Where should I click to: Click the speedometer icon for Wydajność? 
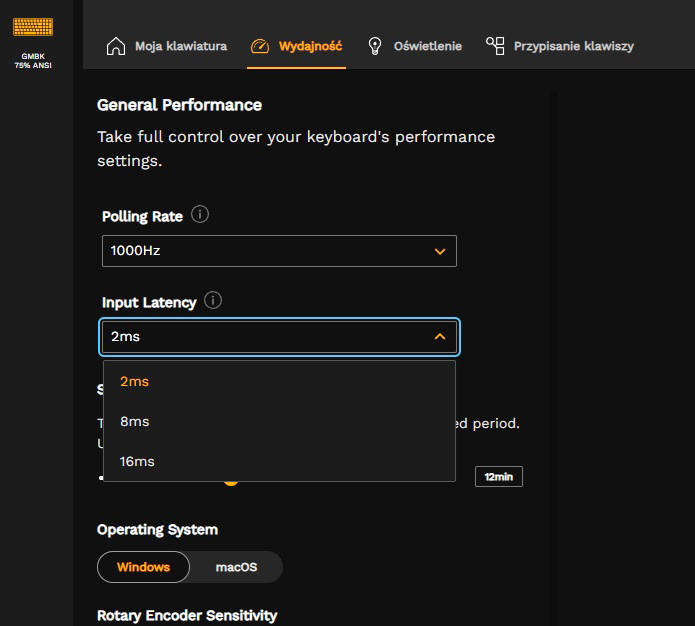(x=260, y=46)
